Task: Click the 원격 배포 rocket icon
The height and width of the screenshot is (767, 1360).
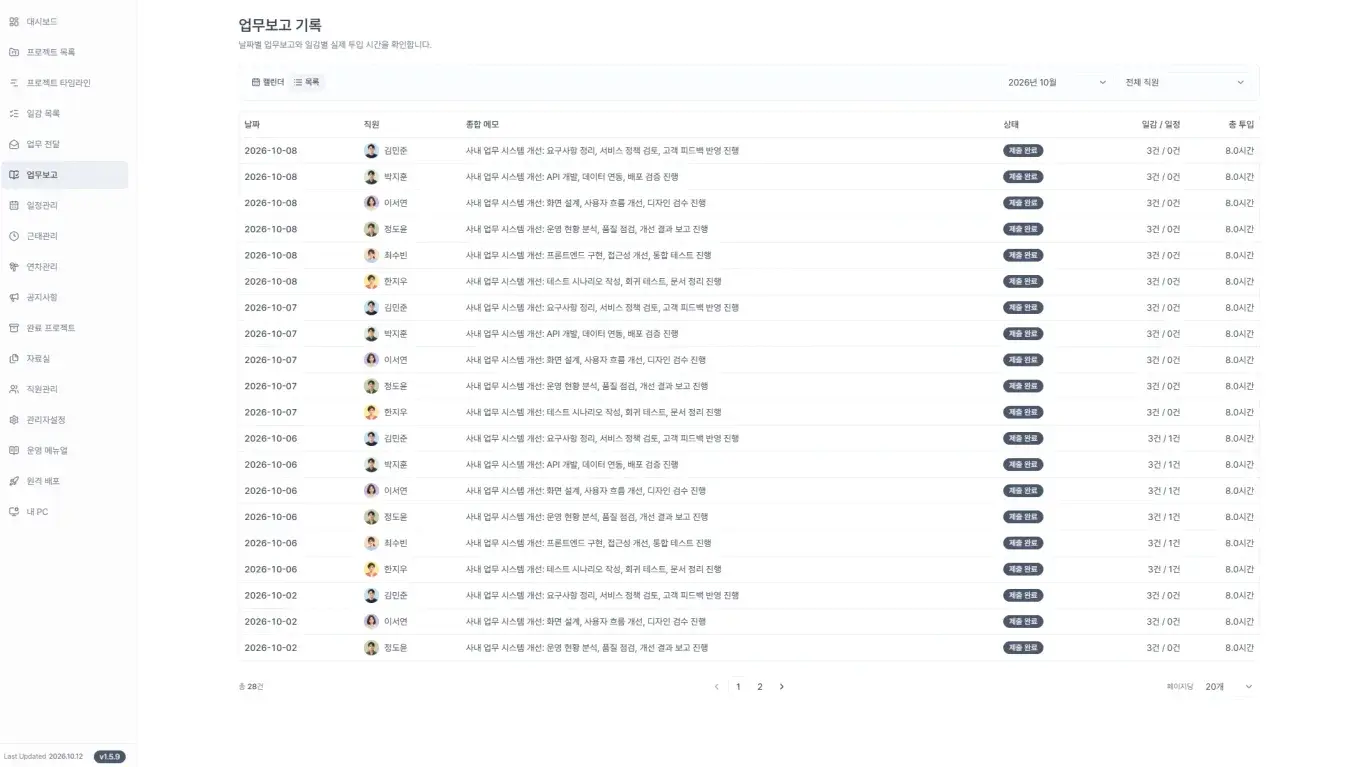Action: 14,481
